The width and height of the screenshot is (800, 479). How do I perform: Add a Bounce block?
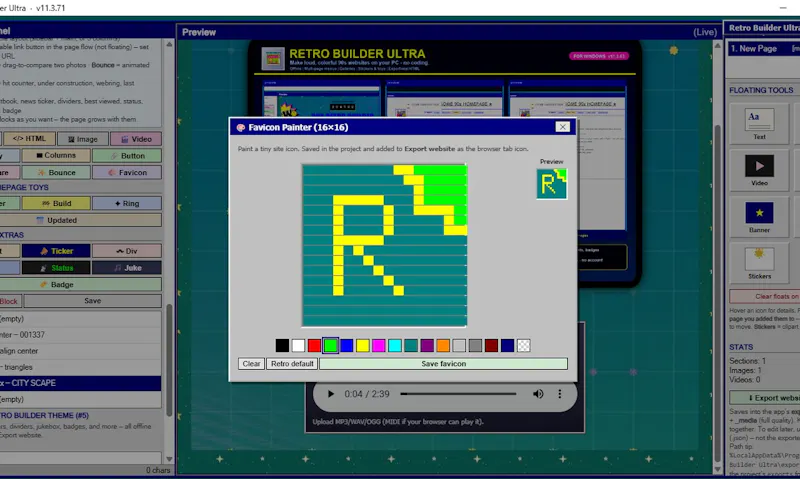[56, 172]
